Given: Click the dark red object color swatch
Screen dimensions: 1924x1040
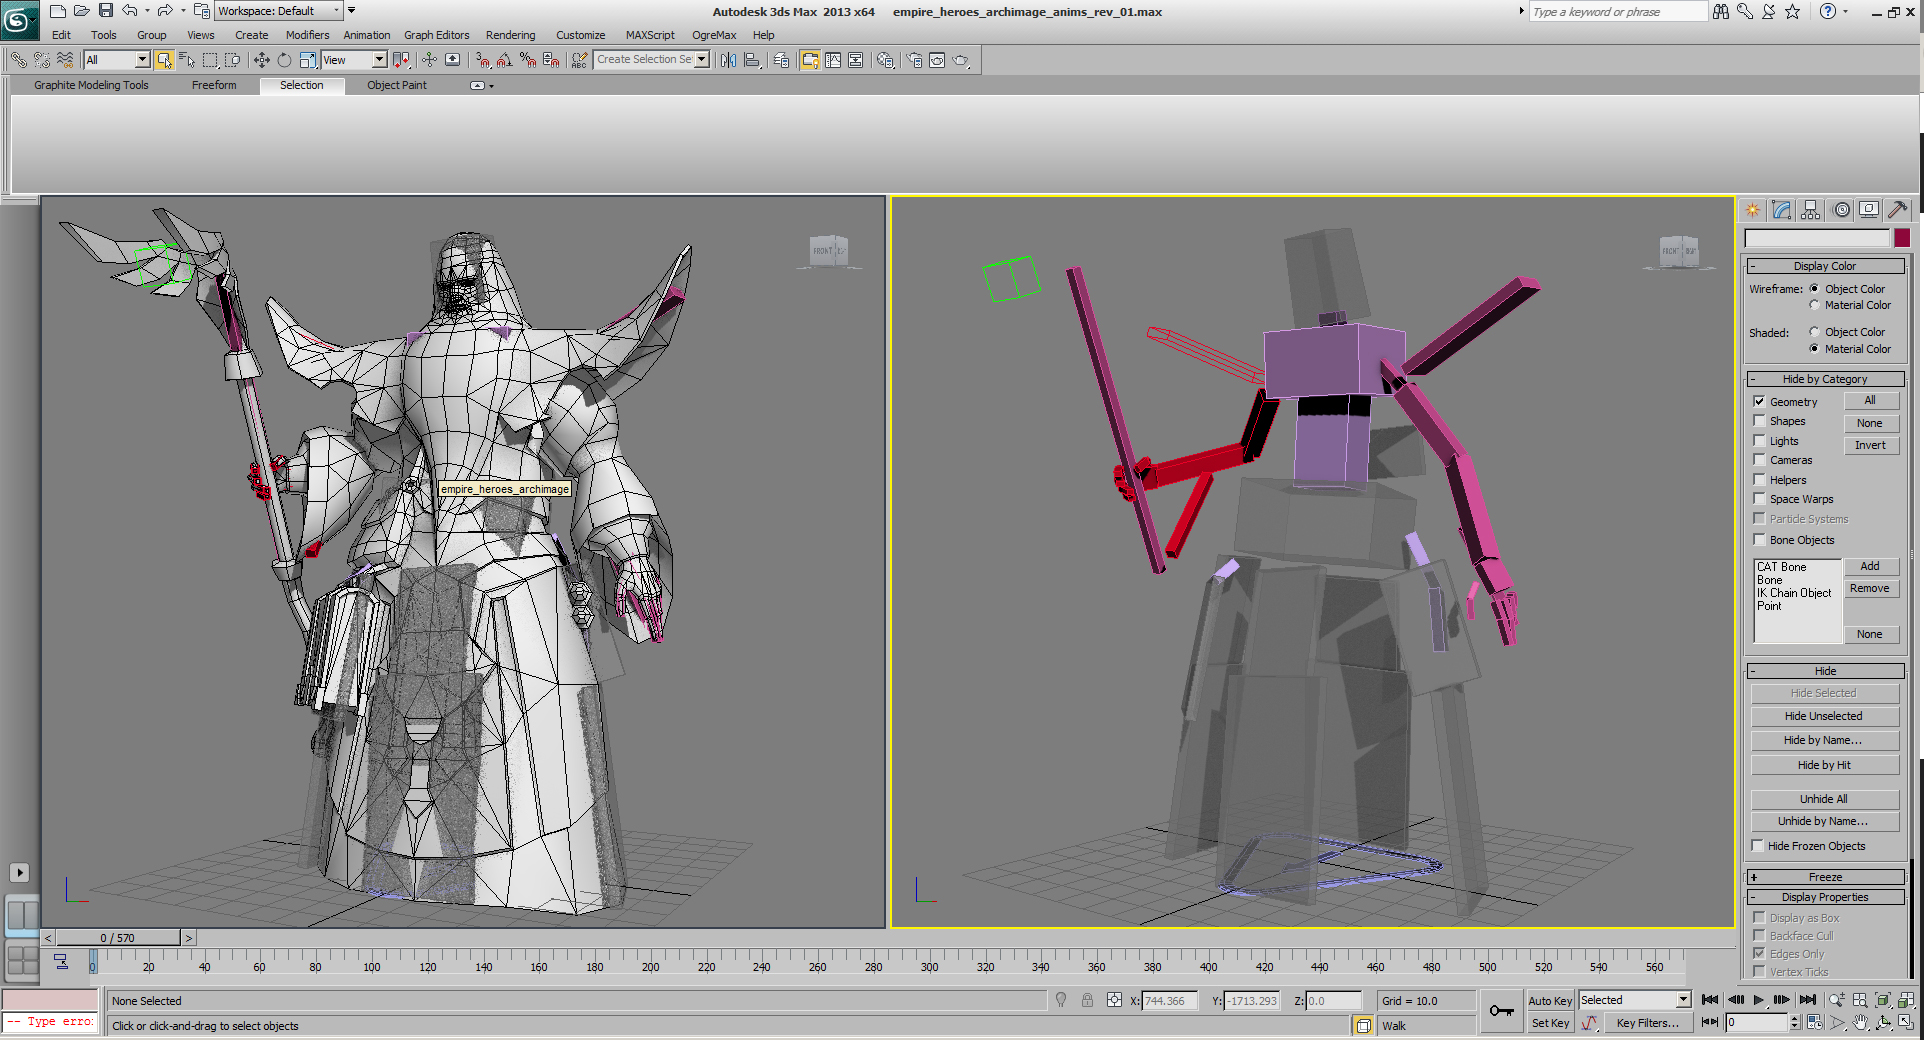Looking at the screenshot, I should tap(1902, 238).
